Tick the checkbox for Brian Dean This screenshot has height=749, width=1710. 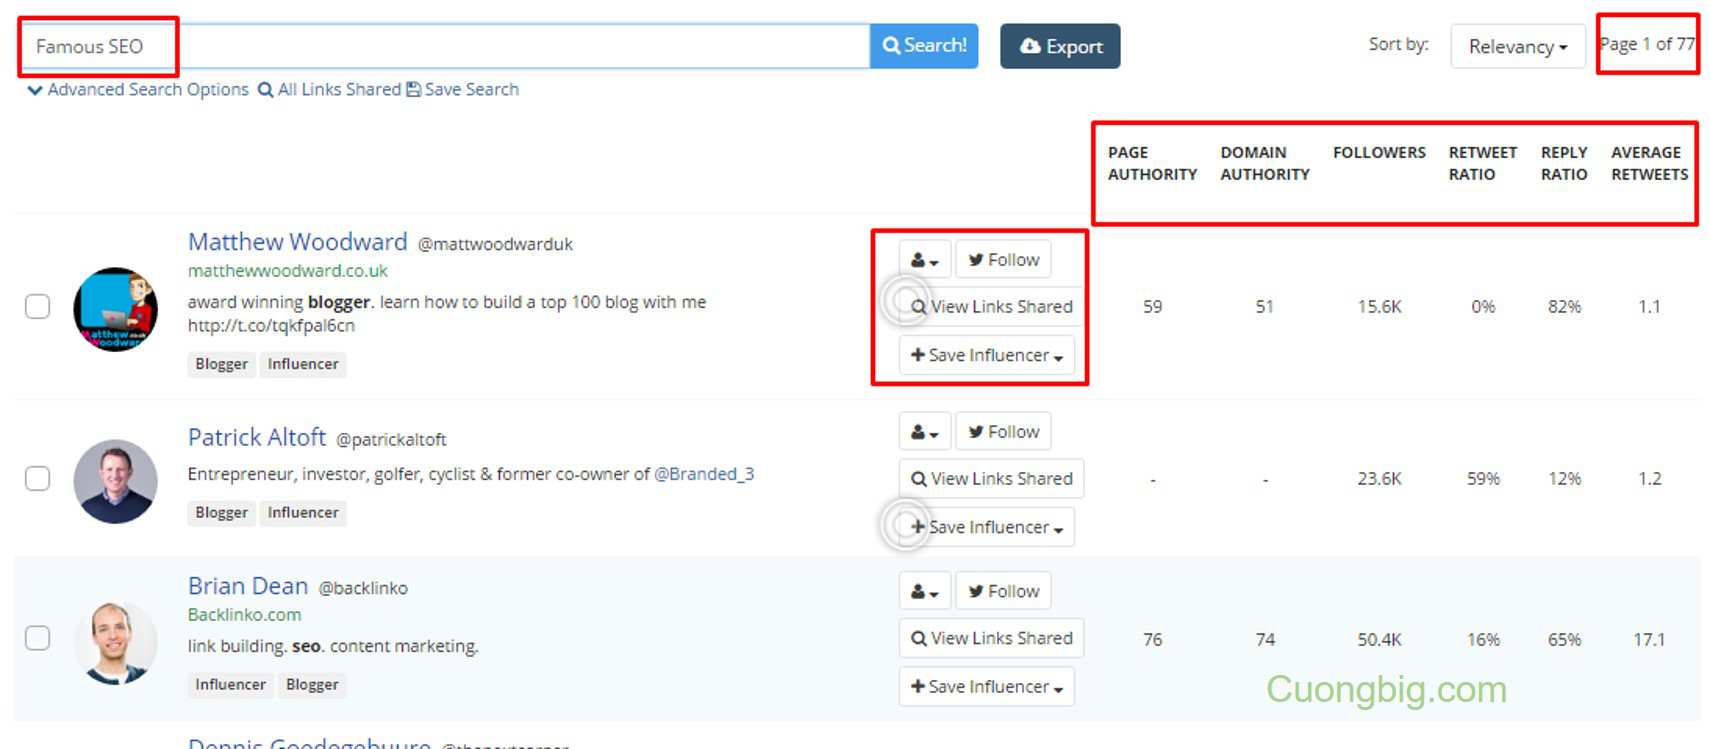37,638
